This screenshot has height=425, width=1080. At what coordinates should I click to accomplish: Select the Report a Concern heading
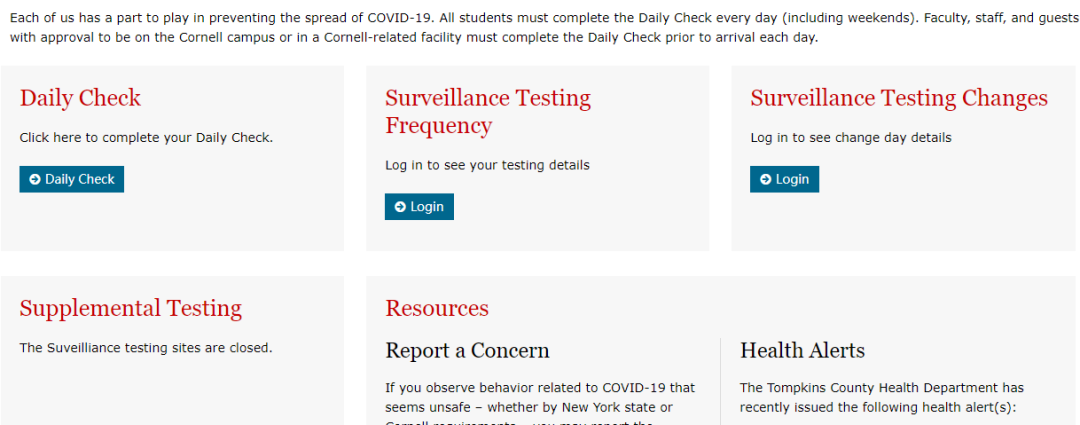click(467, 351)
